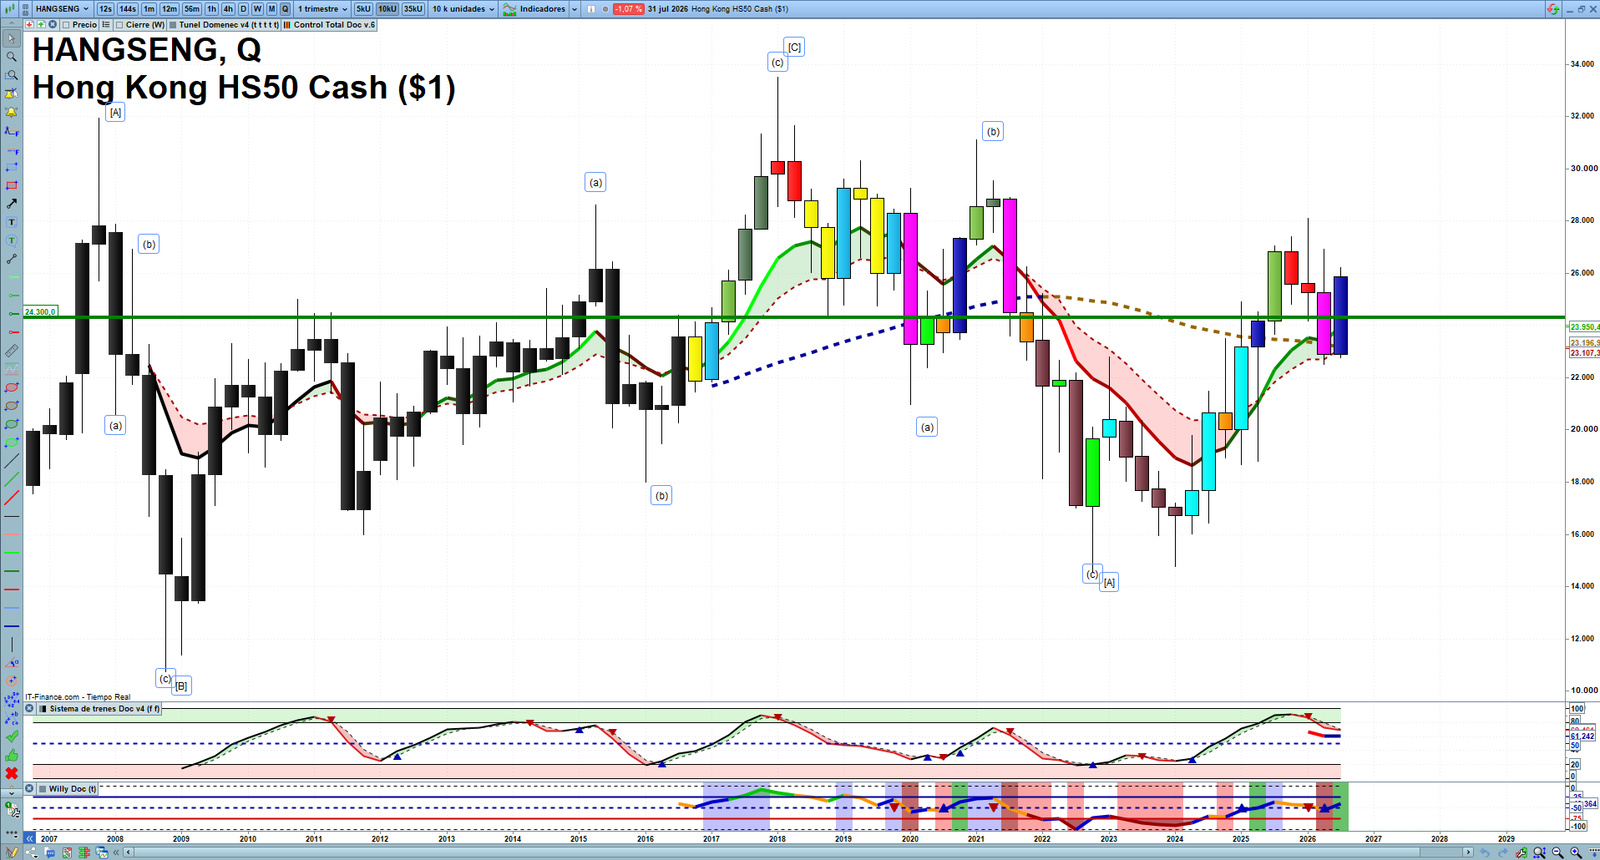The width and height of the screenshot is (1600, 860).
Task: Switch to the W weekly timeframe
Action: pos(257,9)
